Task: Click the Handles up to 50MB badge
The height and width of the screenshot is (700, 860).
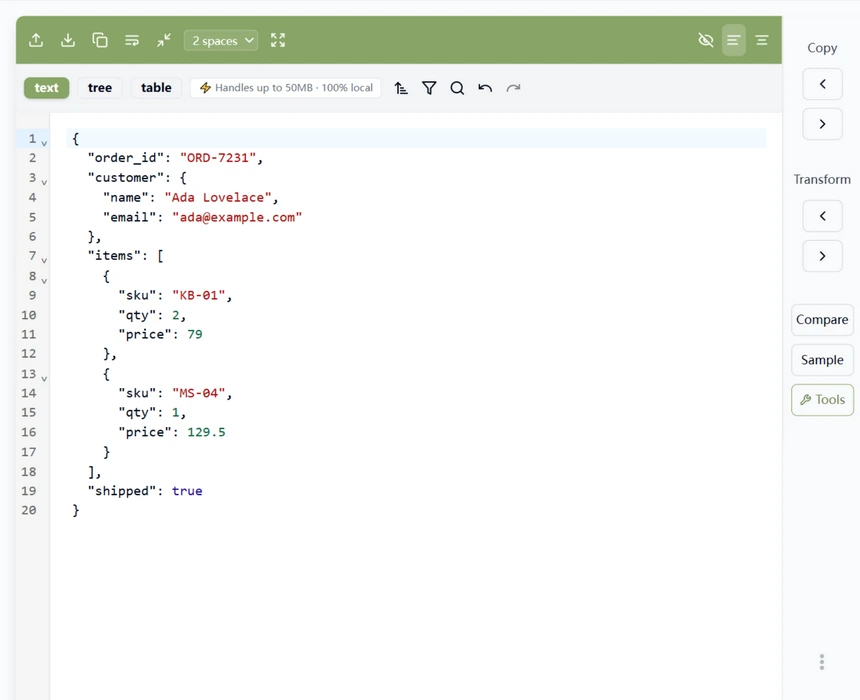Action: click(x=286, y=88)
